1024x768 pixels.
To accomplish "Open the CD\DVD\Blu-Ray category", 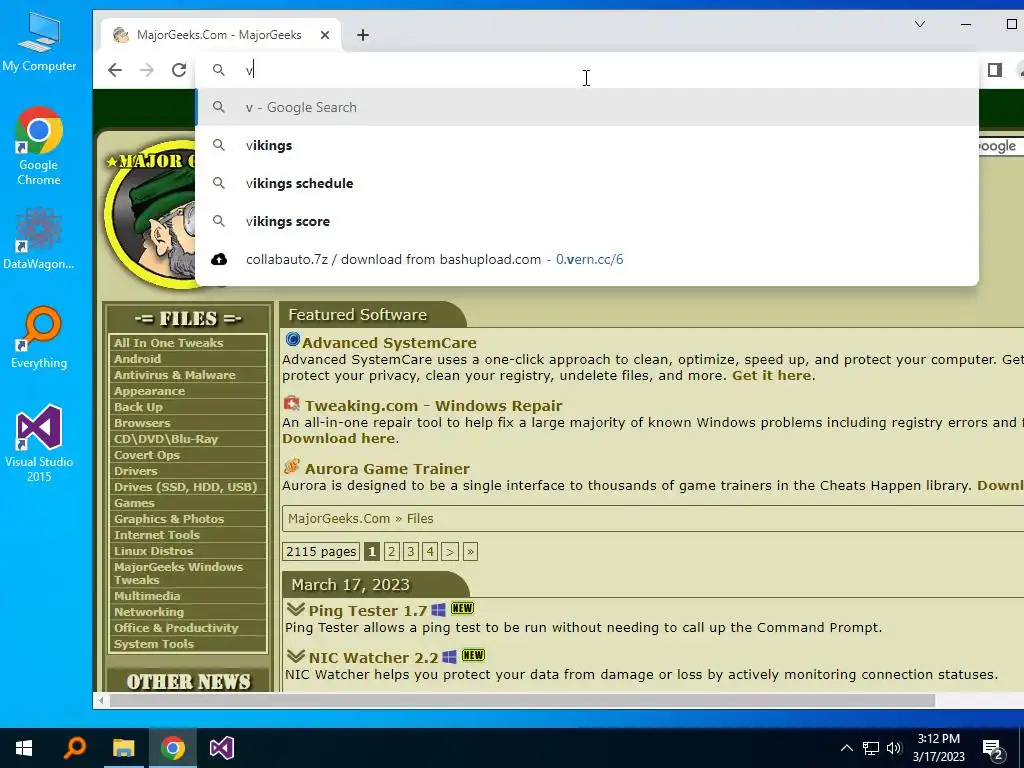I will coord(166,439).
